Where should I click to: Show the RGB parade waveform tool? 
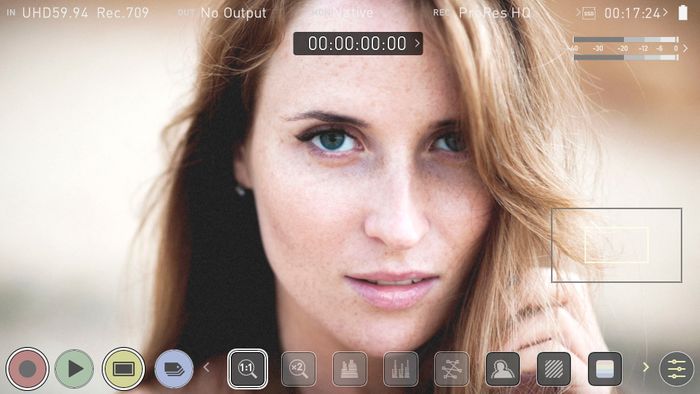click(350, 369)
